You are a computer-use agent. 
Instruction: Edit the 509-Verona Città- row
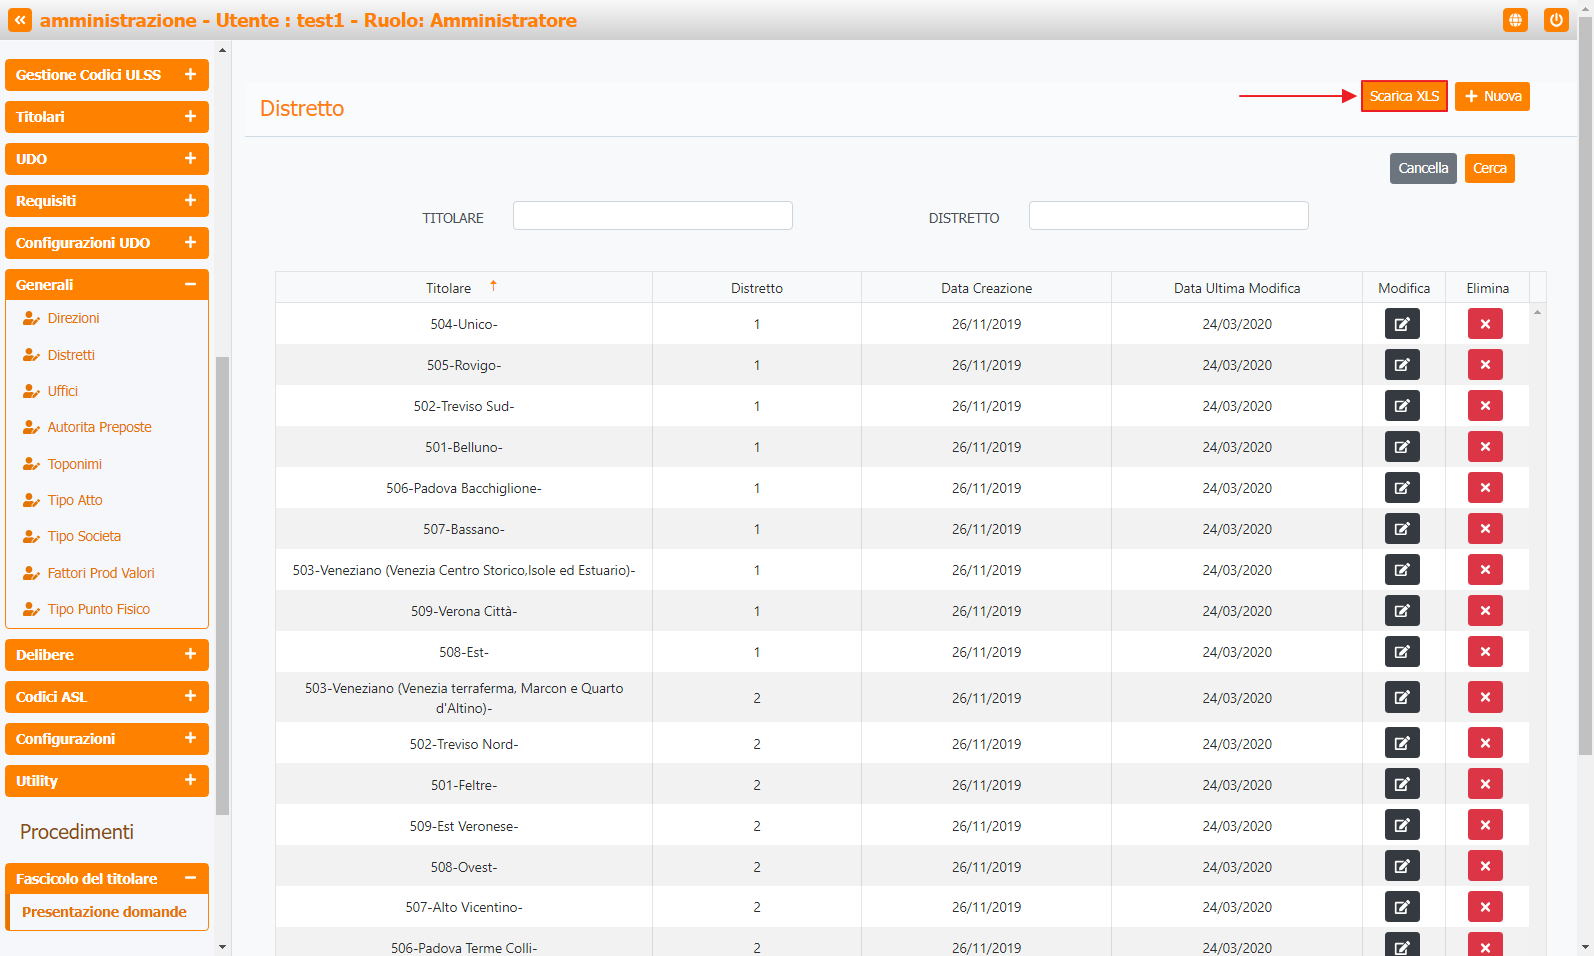[1401, 611]
